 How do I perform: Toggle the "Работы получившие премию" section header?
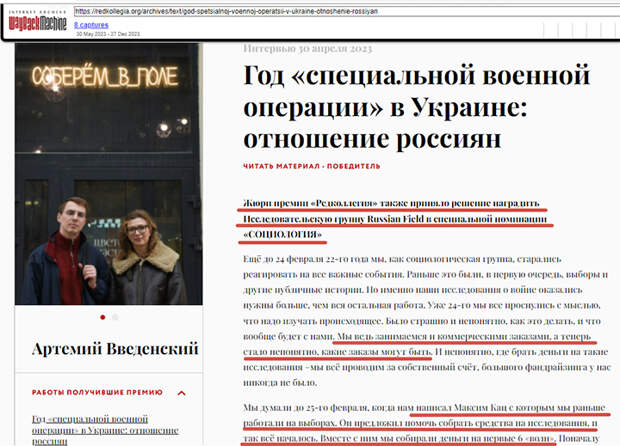[97, 392]
